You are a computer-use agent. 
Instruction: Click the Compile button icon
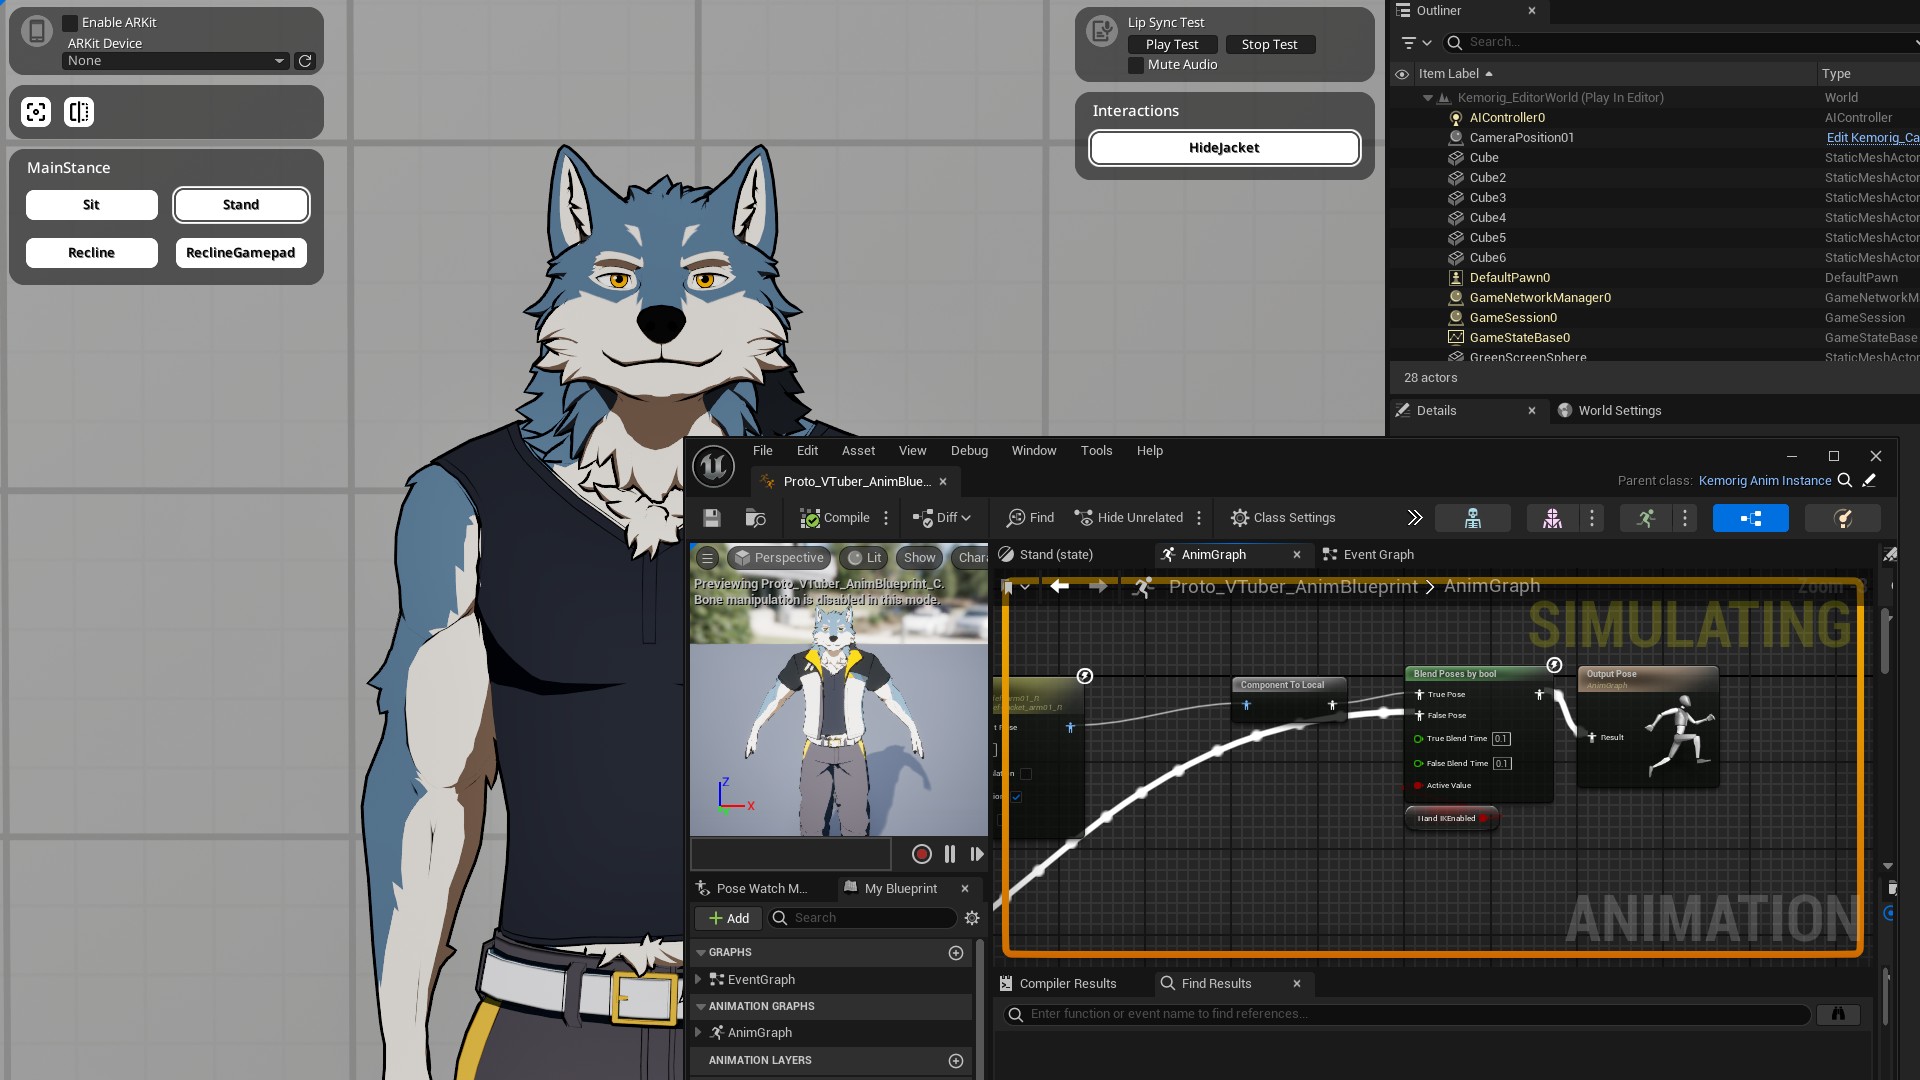pyautogui.click(x=810, y=518)
